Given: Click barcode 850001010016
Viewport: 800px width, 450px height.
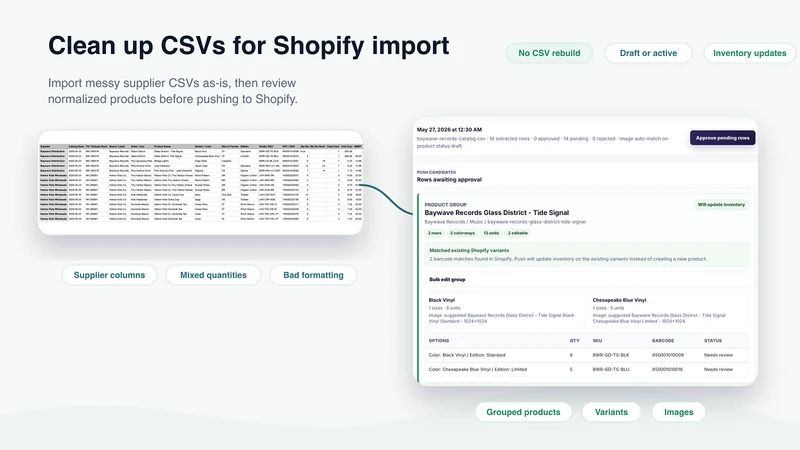Looking at the screenshot, I should pyautogui.click(x=667, y=369).
